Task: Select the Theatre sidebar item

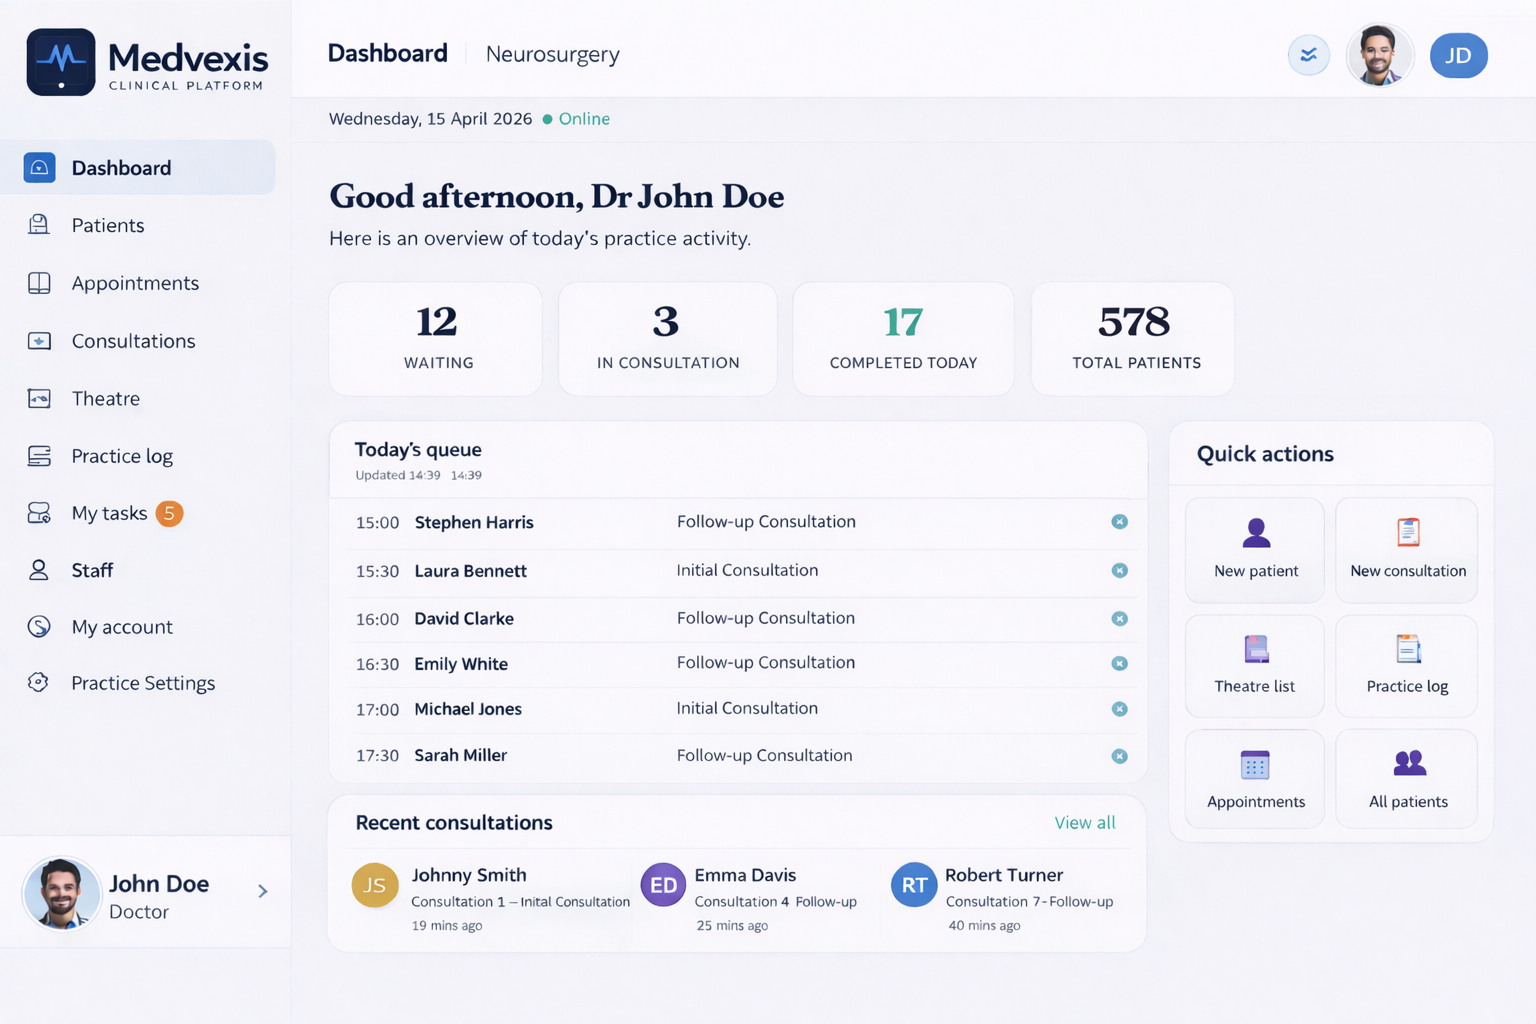Action: coord(105,398)
